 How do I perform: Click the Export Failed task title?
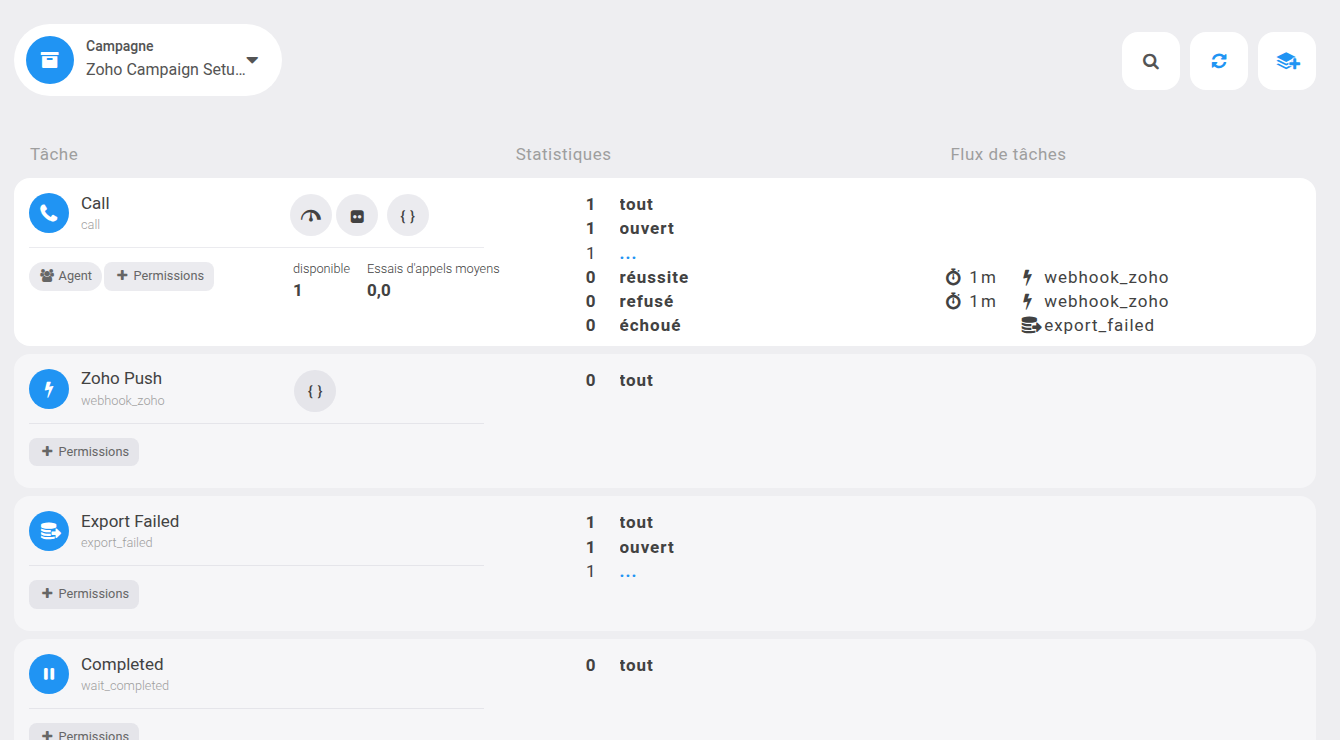130,521
